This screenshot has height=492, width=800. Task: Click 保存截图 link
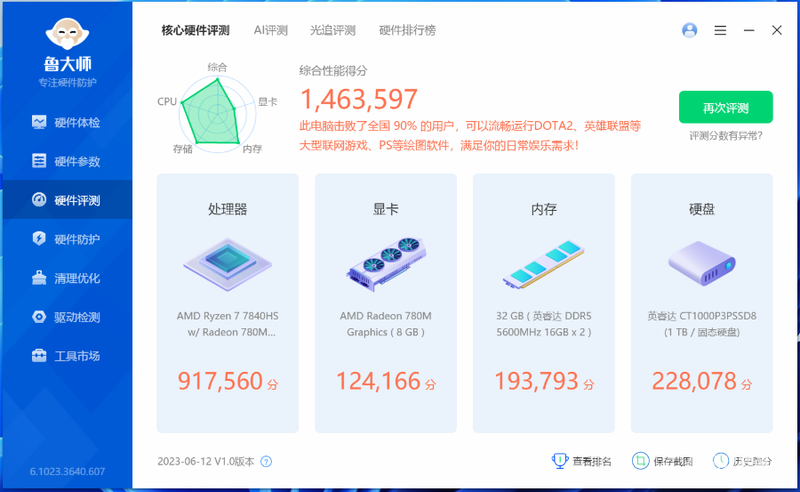pyautogui.click(x=662, y=461)
